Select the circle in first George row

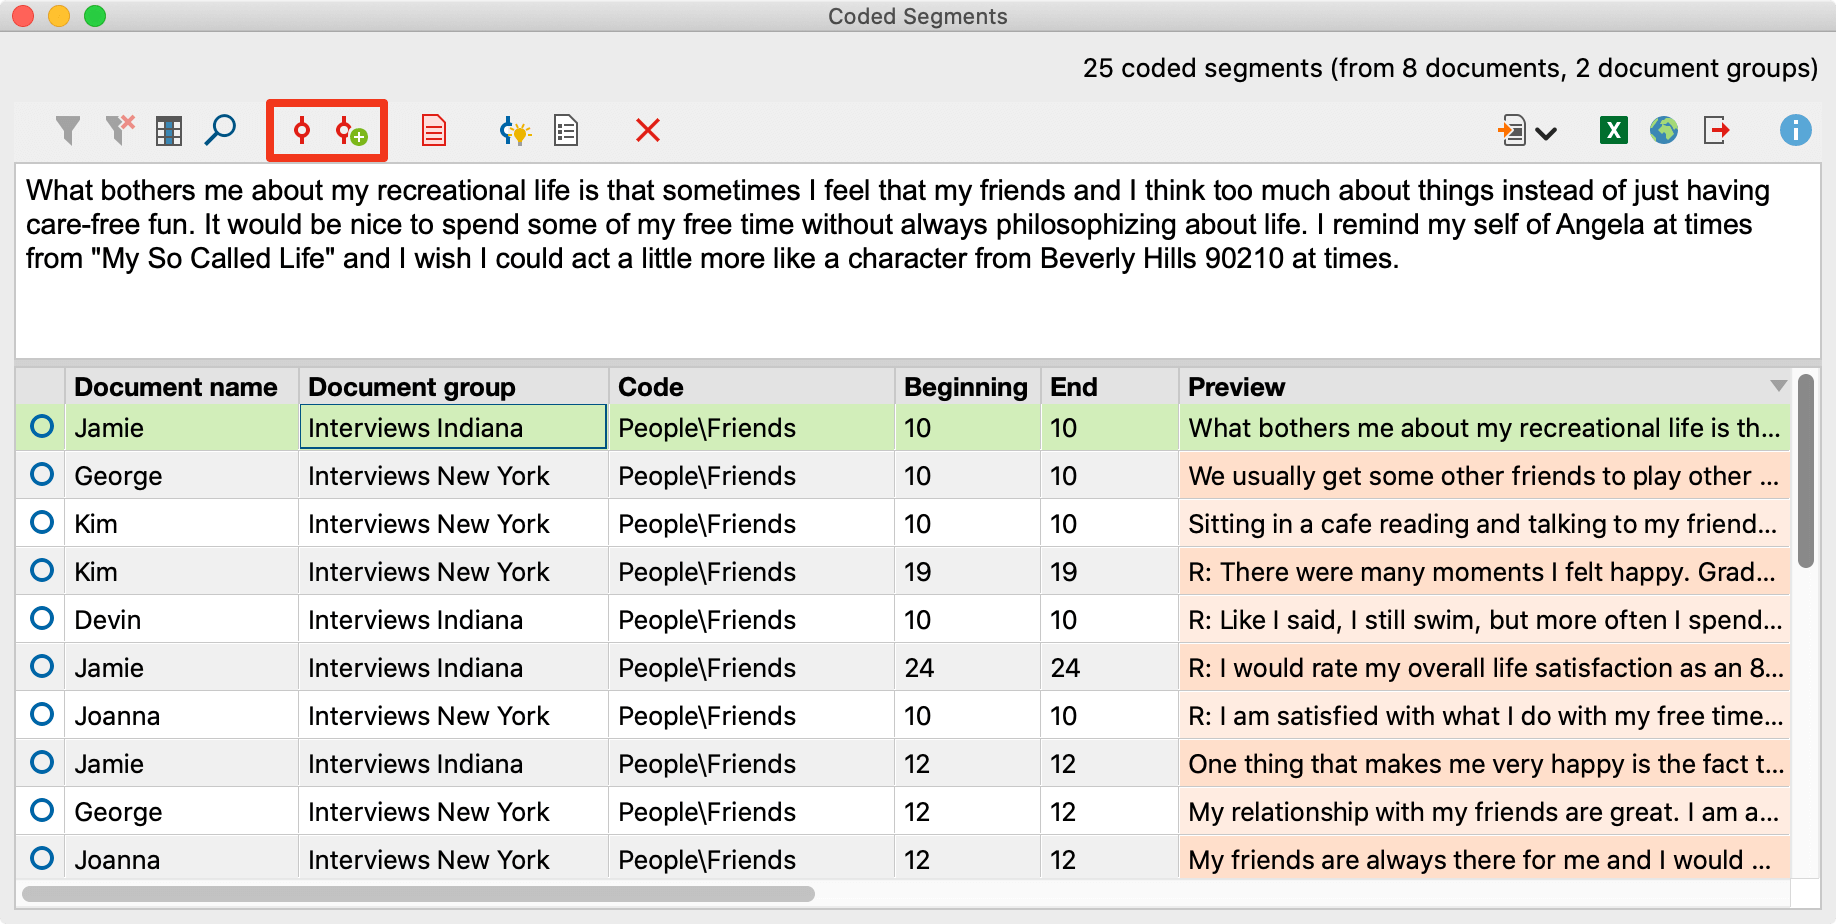tap(42, 475)
